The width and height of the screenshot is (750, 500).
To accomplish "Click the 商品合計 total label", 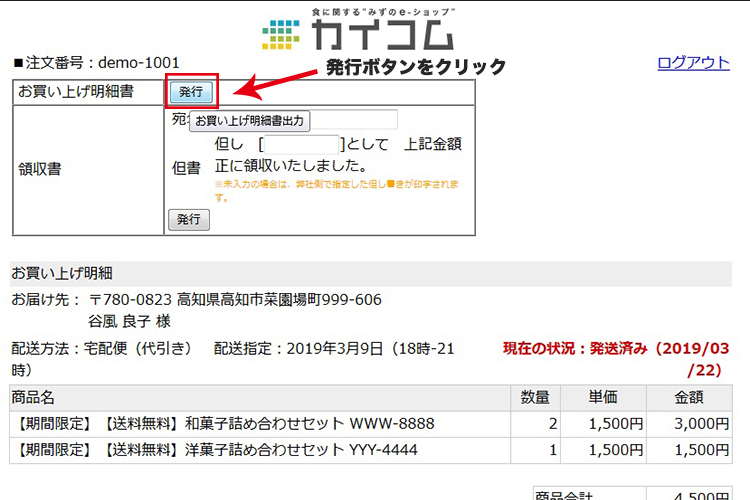I will 565,494.
